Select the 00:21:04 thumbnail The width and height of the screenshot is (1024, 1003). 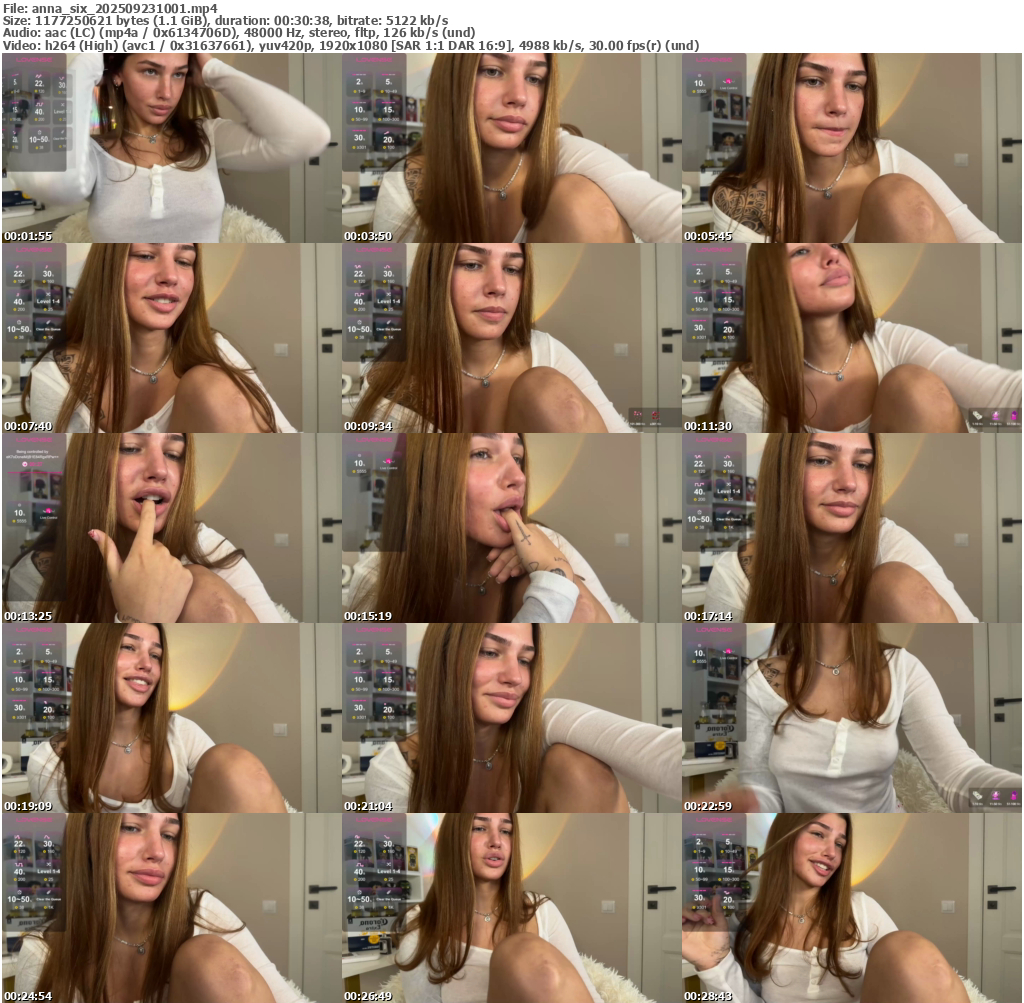click(511, 718)
